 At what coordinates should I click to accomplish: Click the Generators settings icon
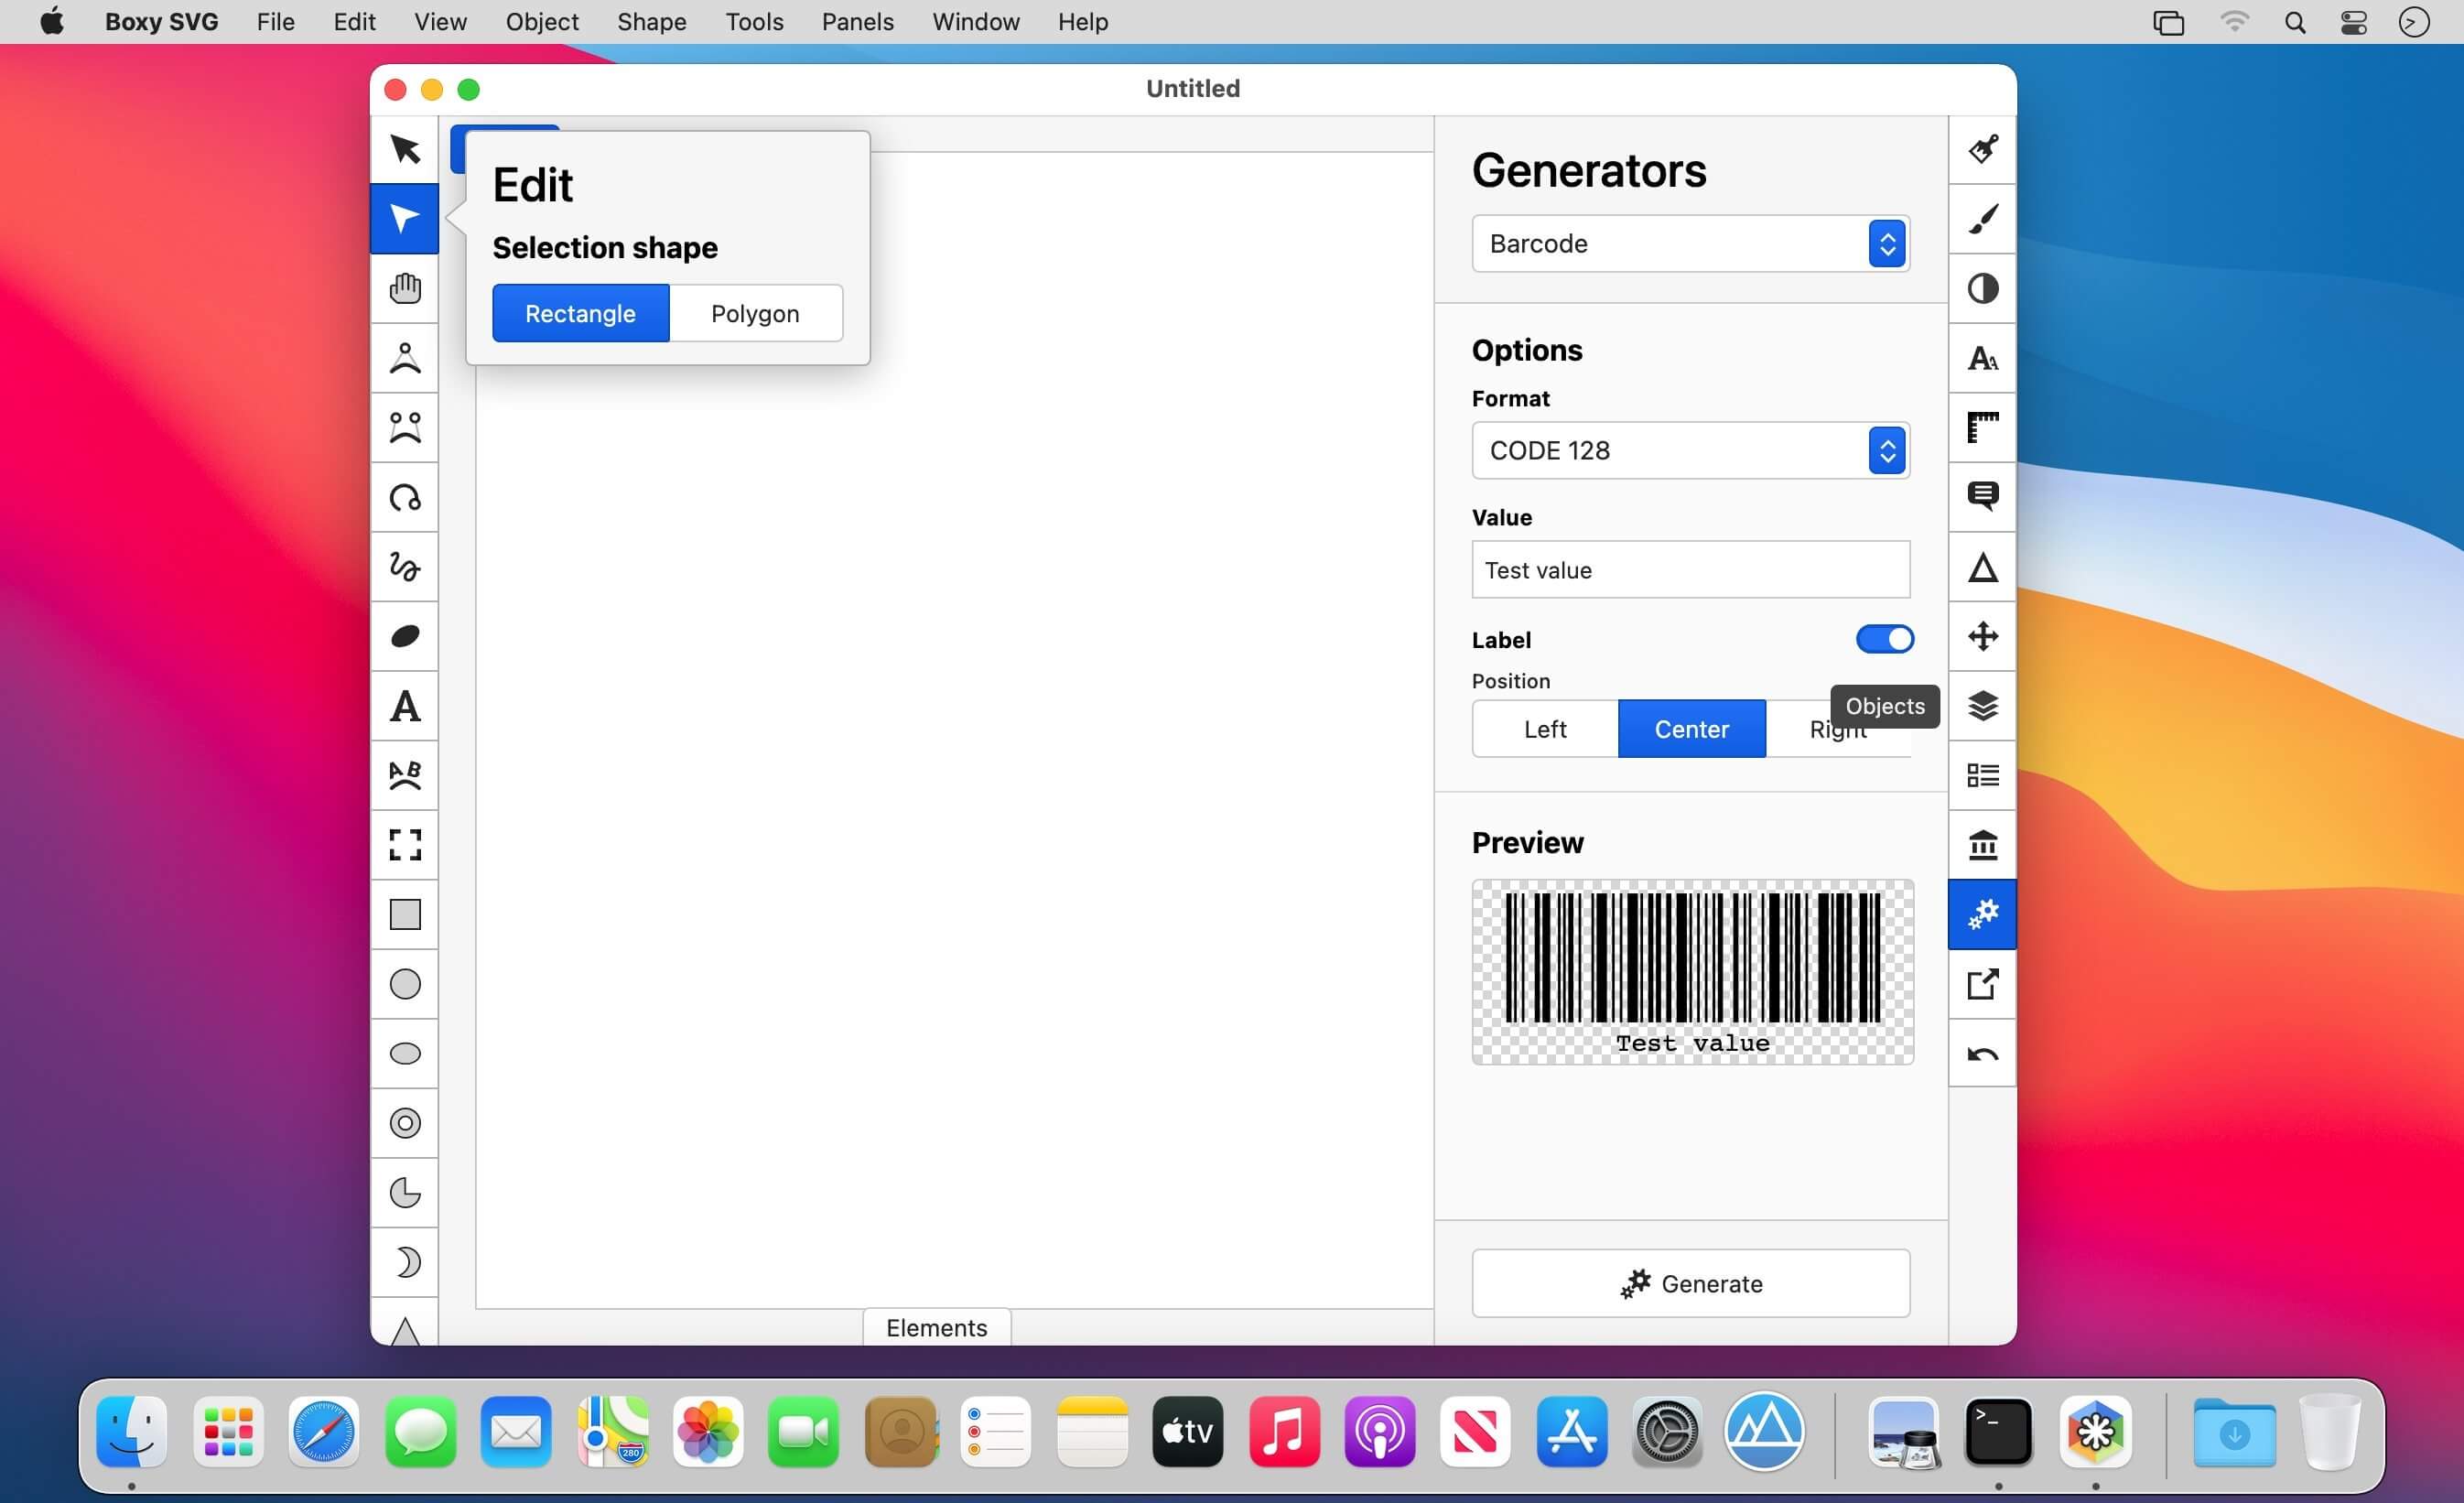pos(1983,915)
